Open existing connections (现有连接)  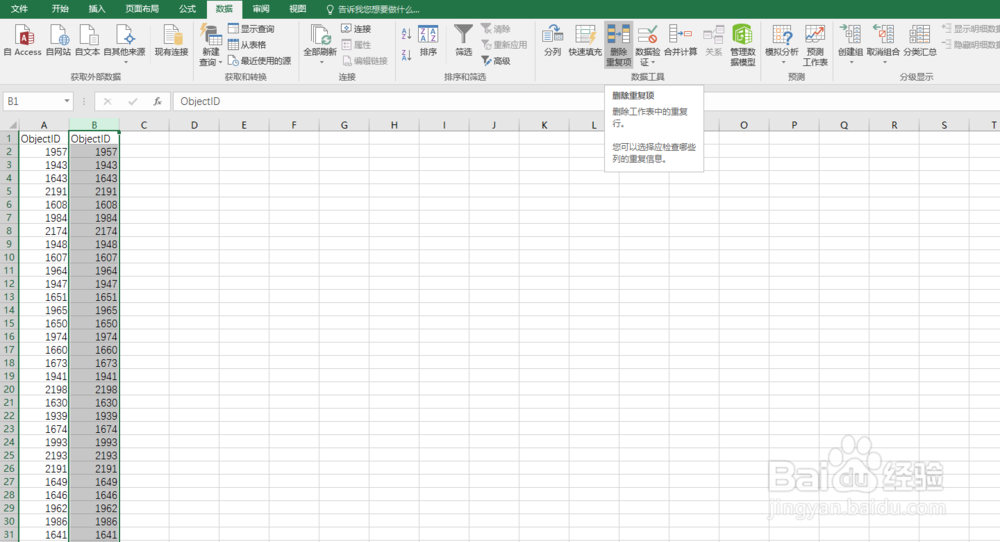(x=171, y=40)
